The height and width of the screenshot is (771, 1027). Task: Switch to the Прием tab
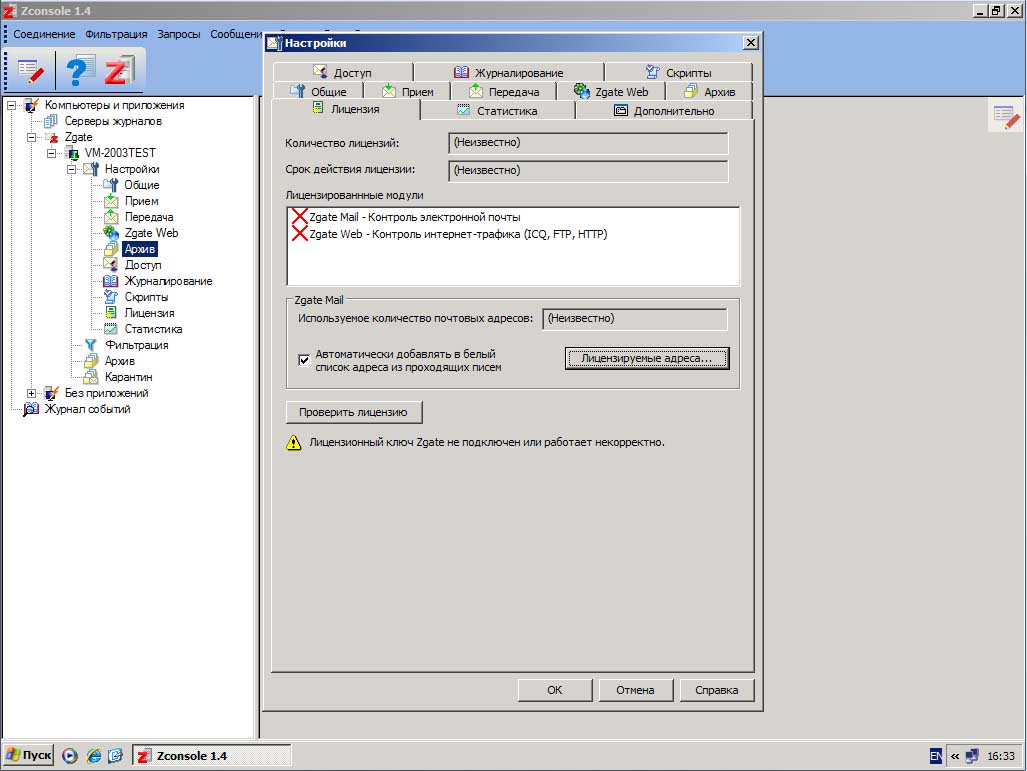coord(407,91)
